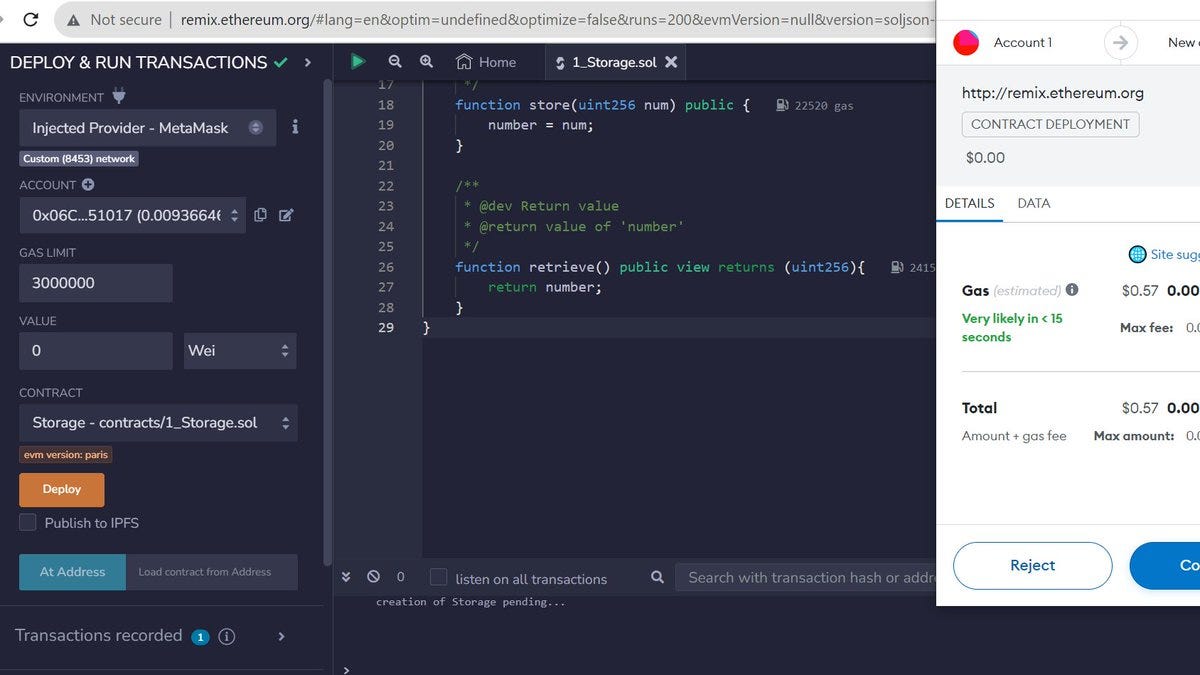Reject the MetaMask transaction

click(x=1032, y=565)
